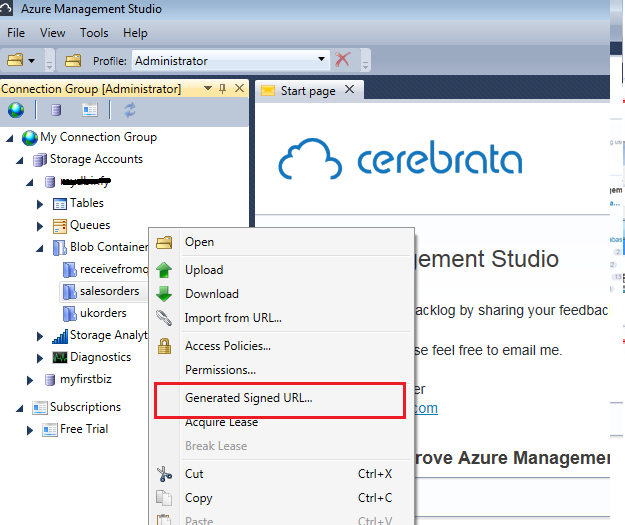Click the partially hidden .com email link
The width and height of the screenshot is (625, 525).
click(426, 408)
